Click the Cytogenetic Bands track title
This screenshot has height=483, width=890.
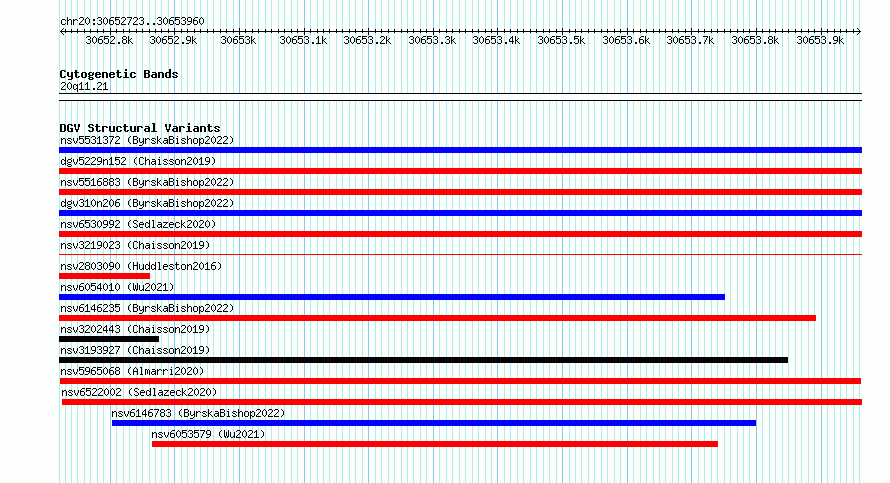click(119, 74)
